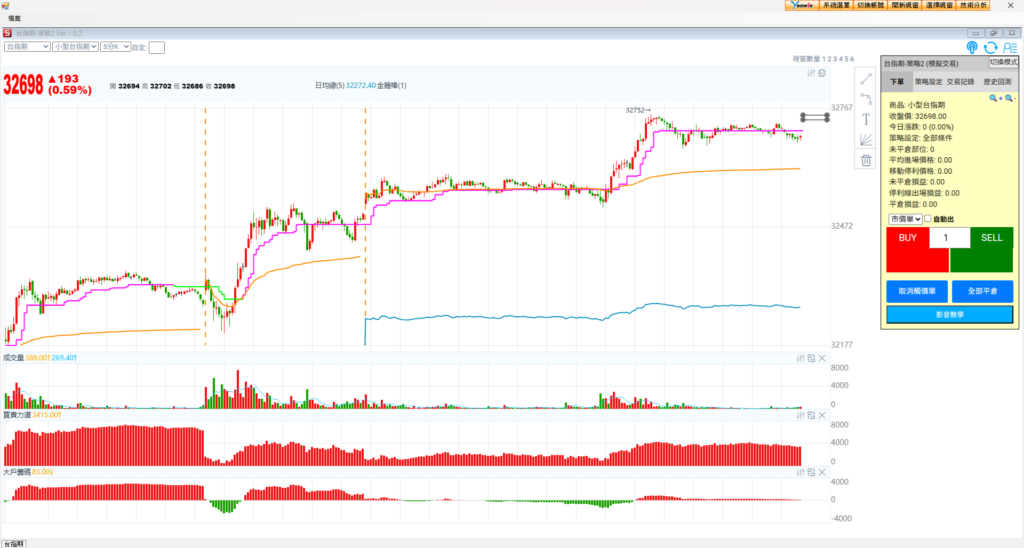Click the blue broadcast signal icon
This screenshot has width=1024, height=548.
[972, 47]
